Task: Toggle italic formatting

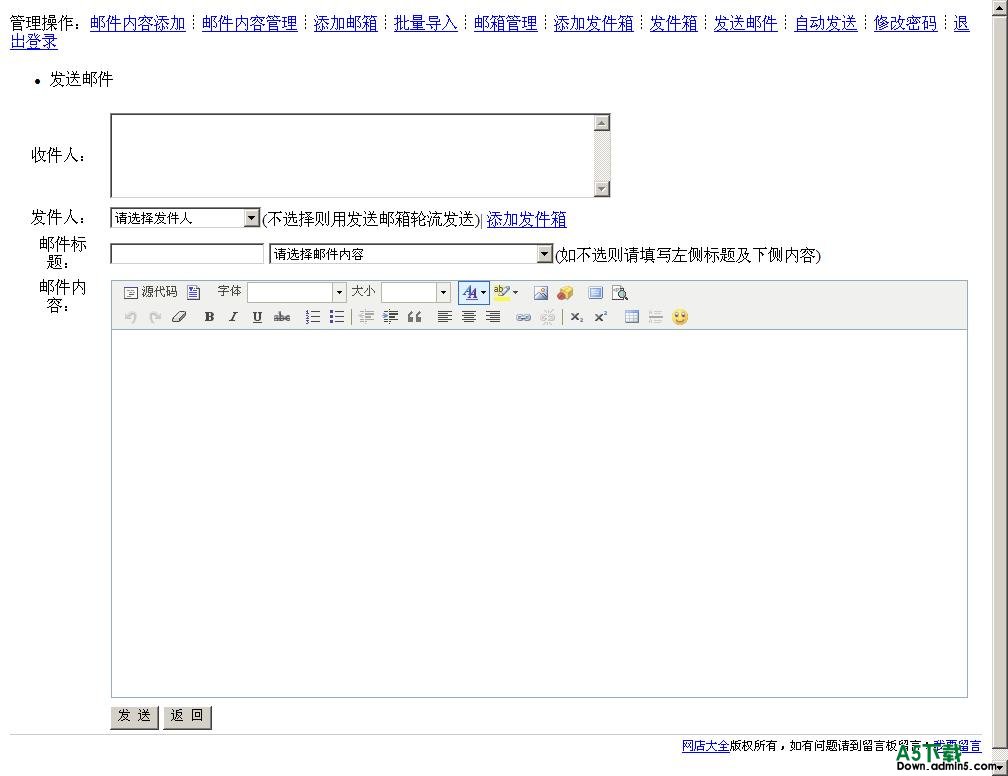Action: tap(233, 317)
